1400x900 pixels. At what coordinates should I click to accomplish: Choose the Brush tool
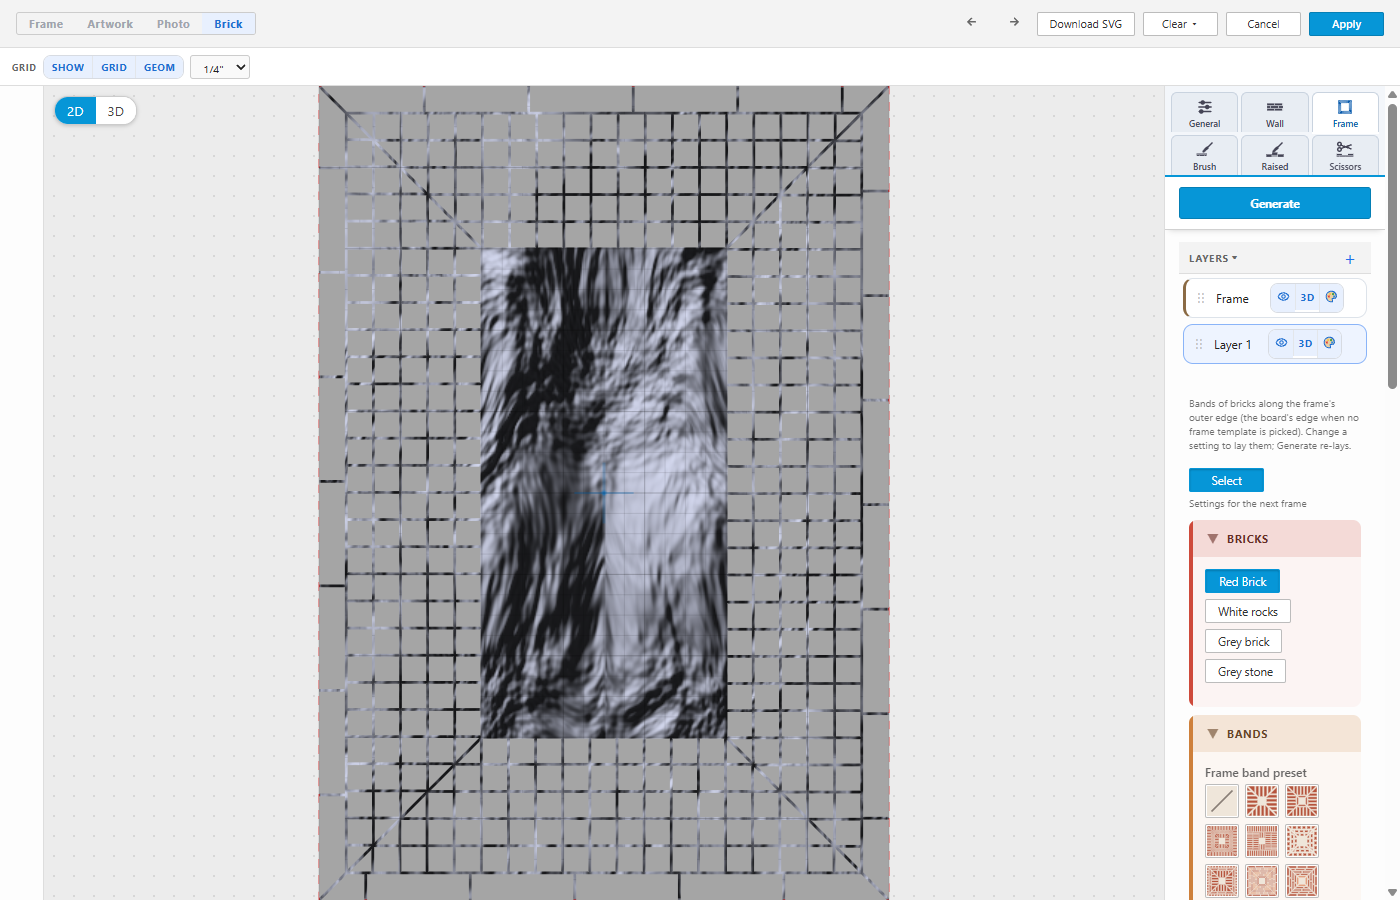(1205, 156)
